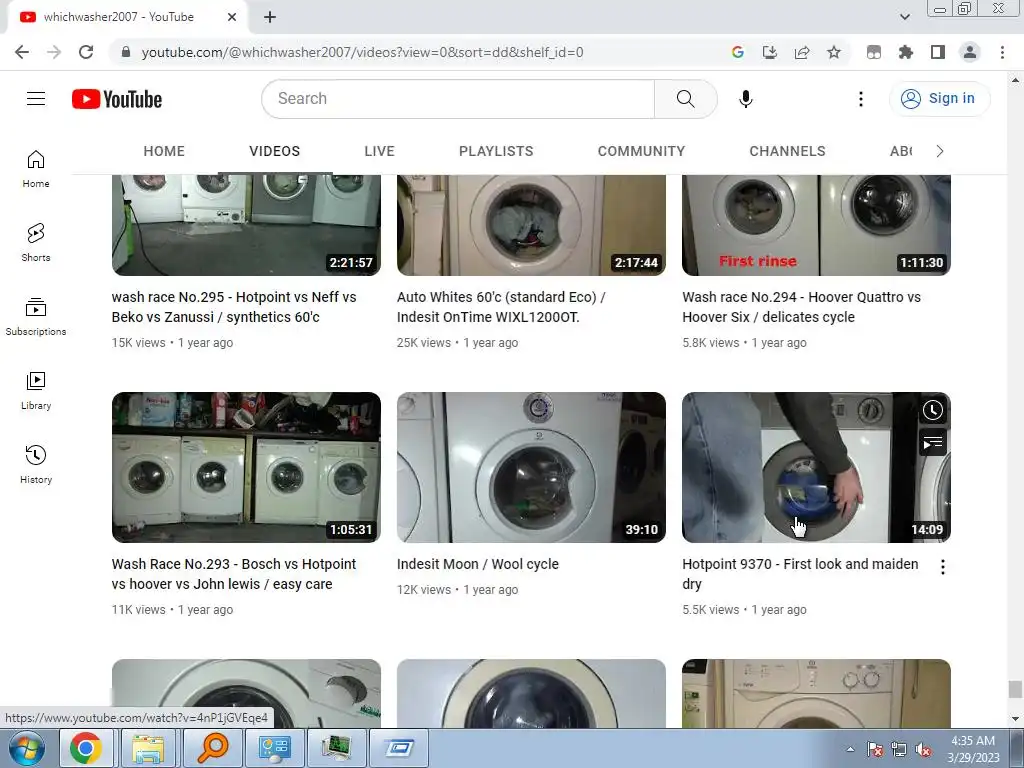Bookmark this page with star icon
The image size is (1024, 768).
[834, 52]
